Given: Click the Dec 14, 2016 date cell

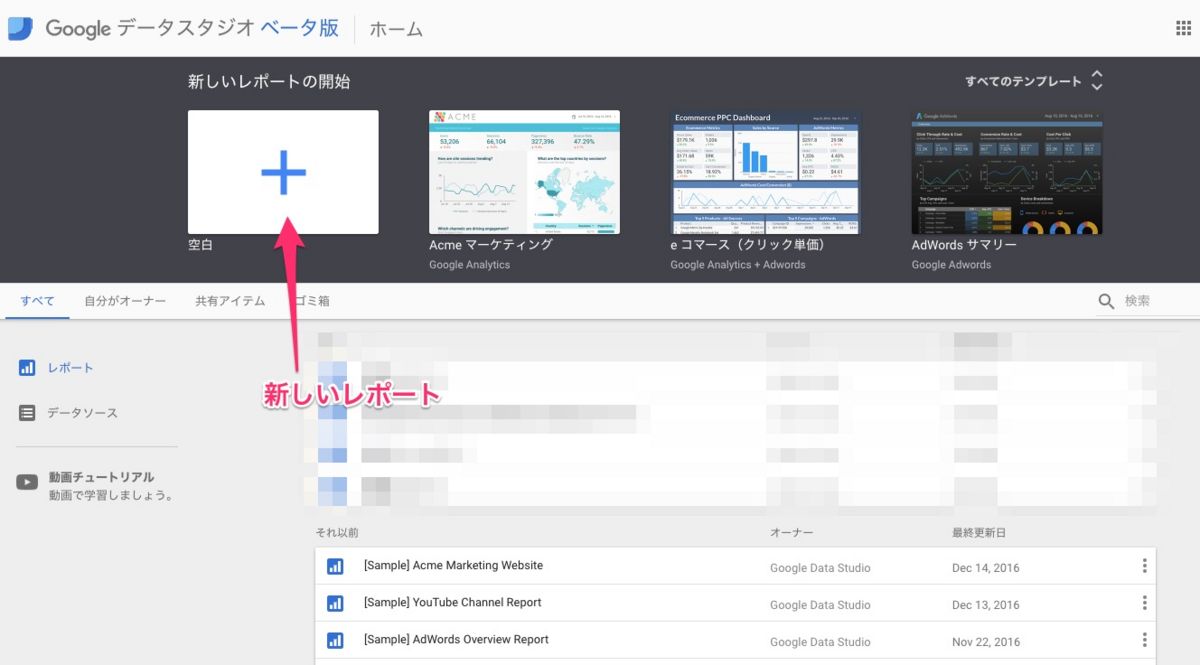Looking at the screenshot, I should [x=986, y=568].
